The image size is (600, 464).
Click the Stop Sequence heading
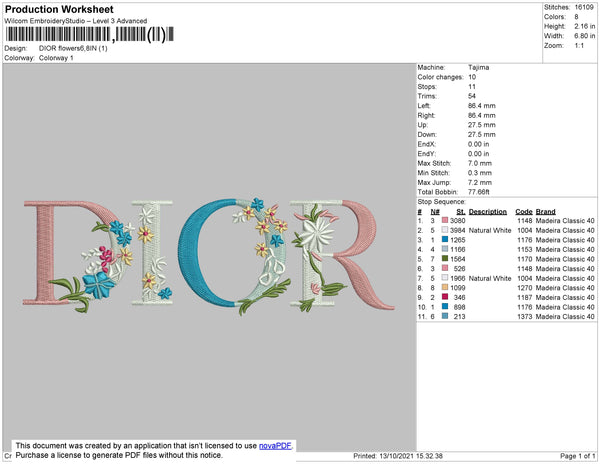(x=442, y=202)
